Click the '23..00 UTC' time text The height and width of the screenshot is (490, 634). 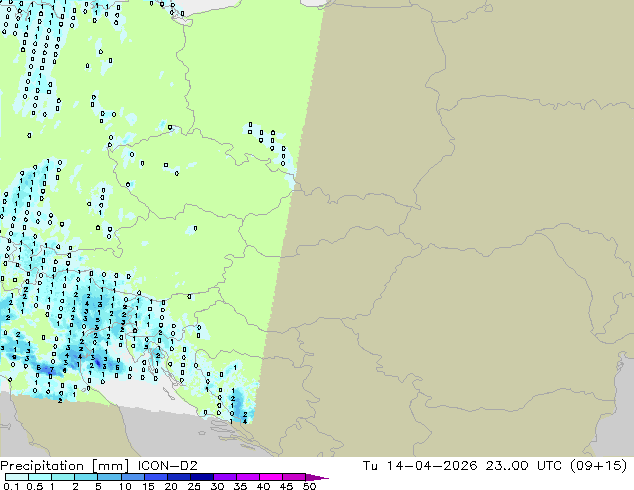tap(523, 466)
